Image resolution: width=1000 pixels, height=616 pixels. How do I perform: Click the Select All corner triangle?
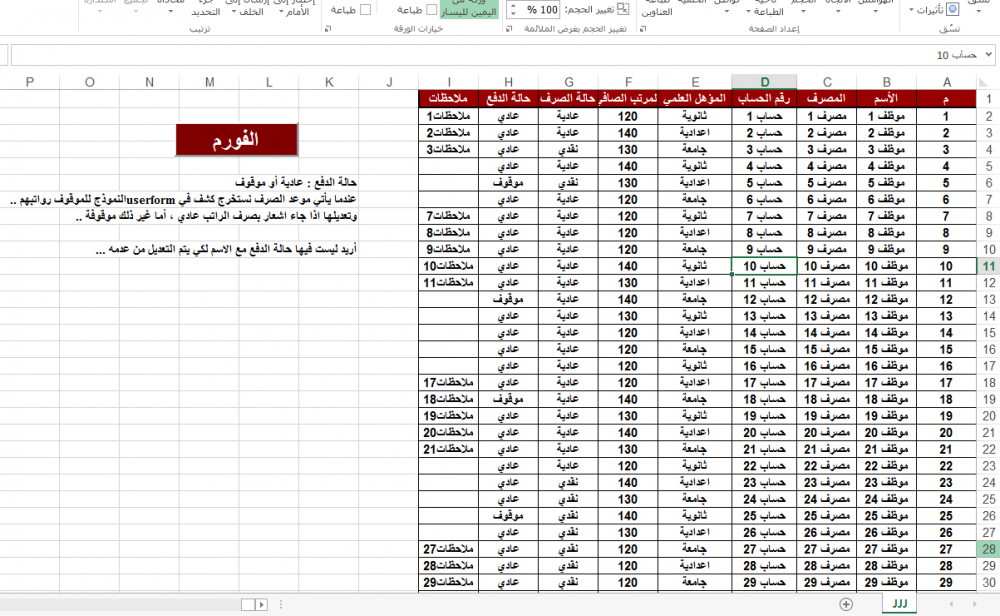[983, 82]
